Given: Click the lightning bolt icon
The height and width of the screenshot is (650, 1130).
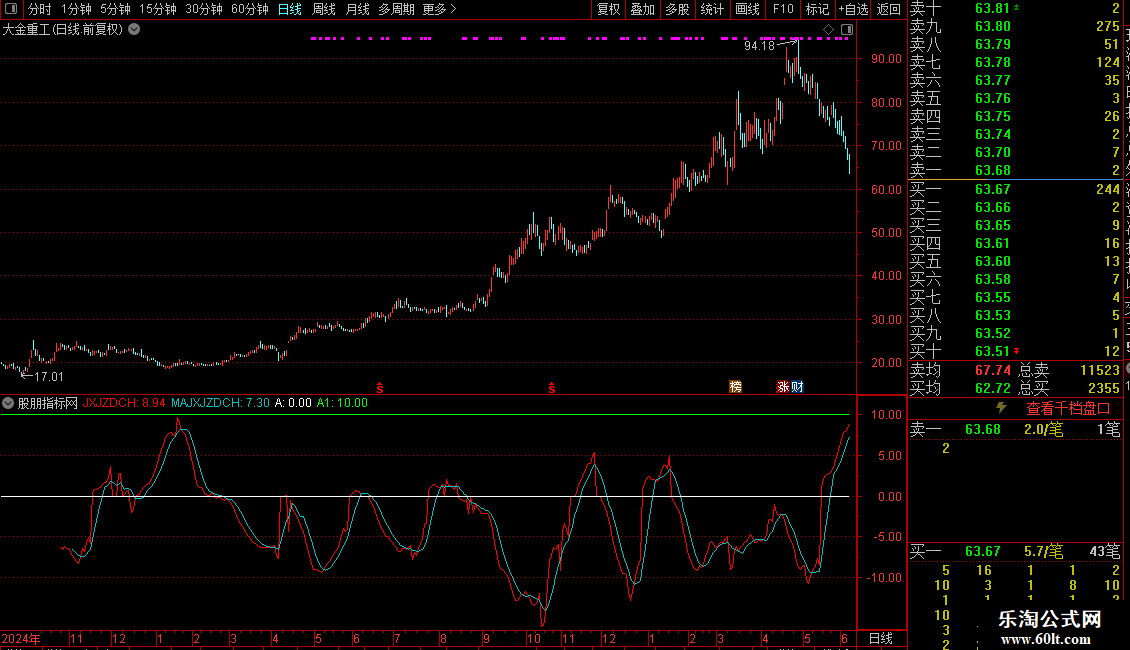Looking at the screenshot, I should click(1001, 408).
